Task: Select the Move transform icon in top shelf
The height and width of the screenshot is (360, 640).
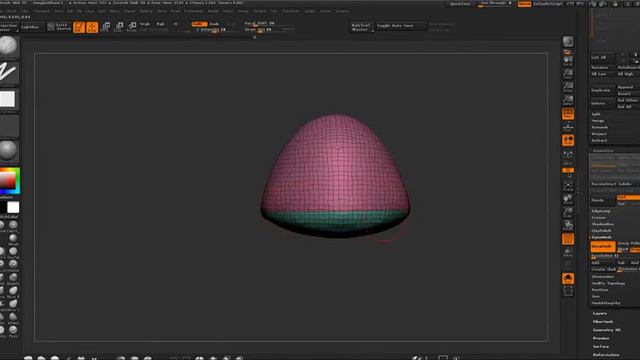Action: coord(105,27)
